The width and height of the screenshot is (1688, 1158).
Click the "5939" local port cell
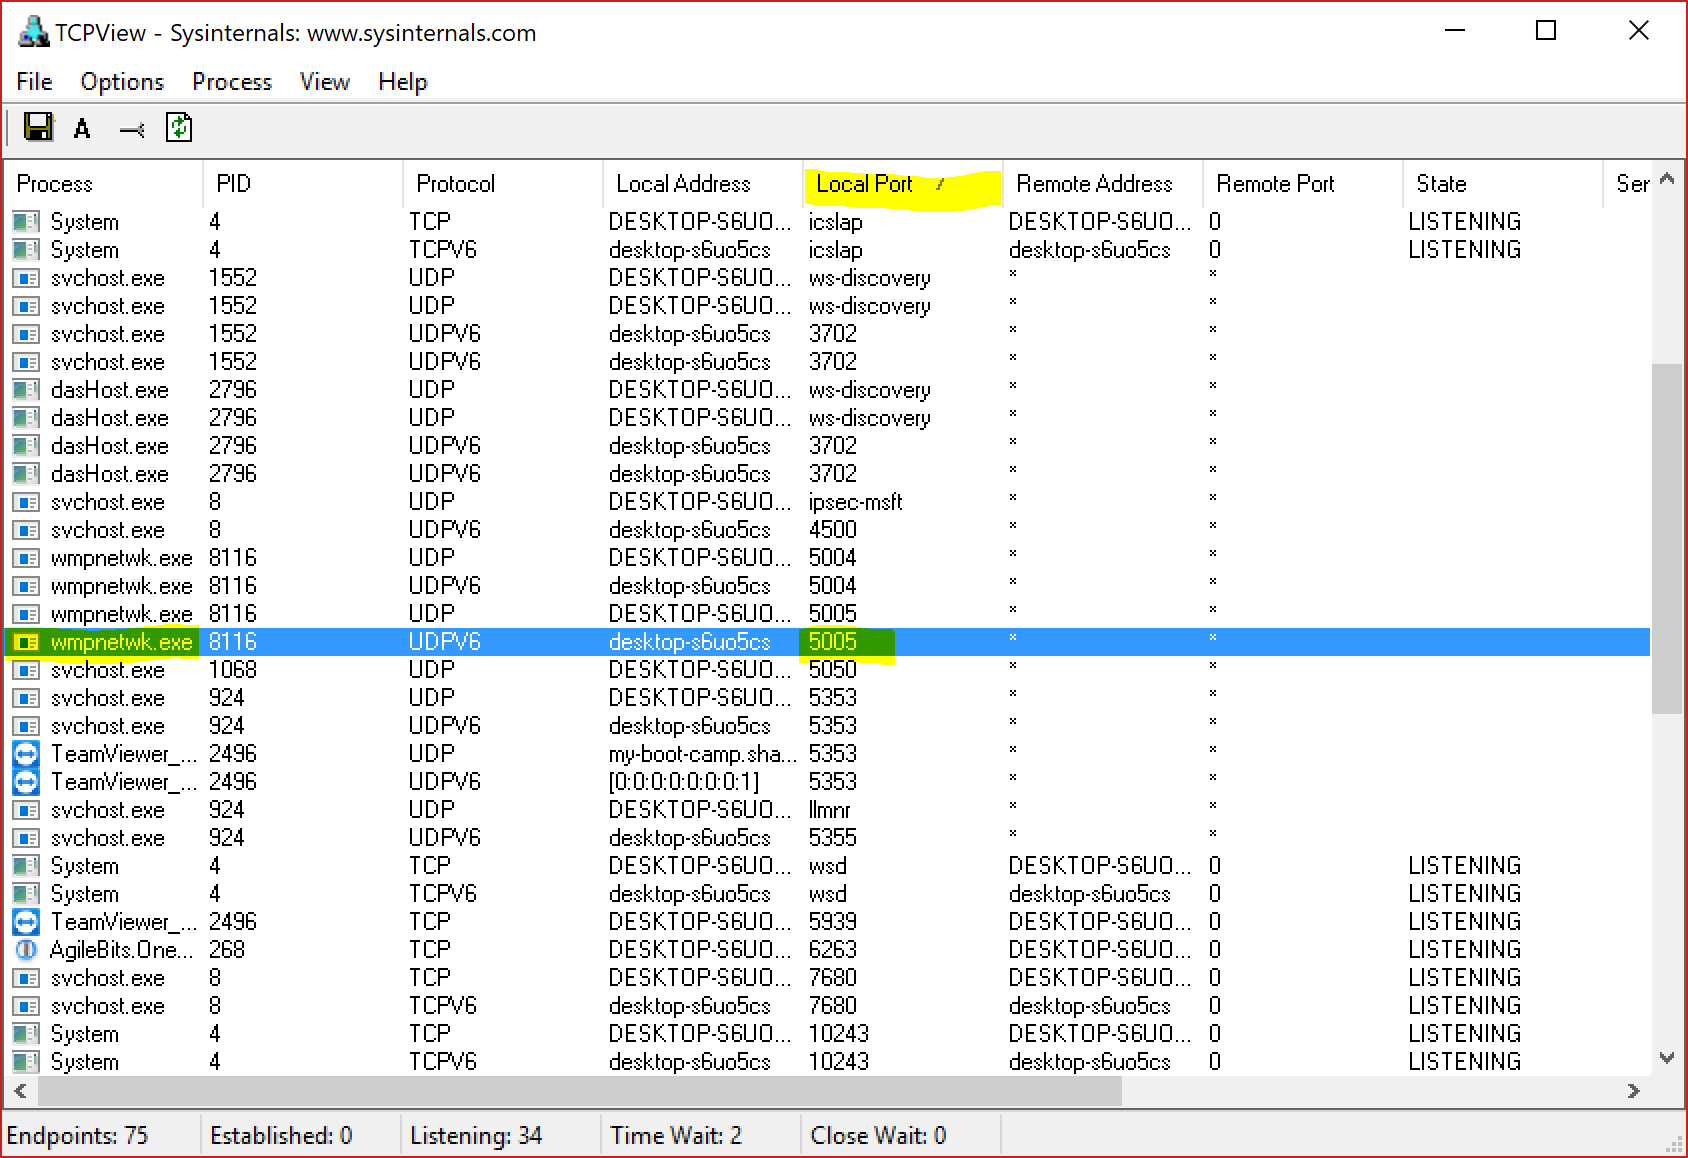pyautogui.click(x=833, y=922)
